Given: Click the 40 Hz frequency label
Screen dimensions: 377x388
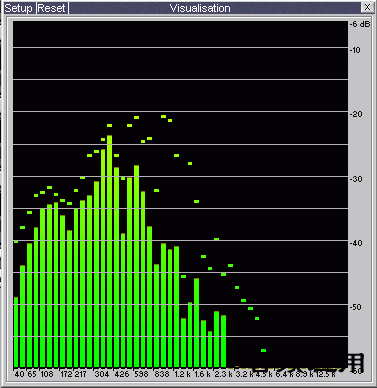Looking at the screenshot, I should 19,374.
